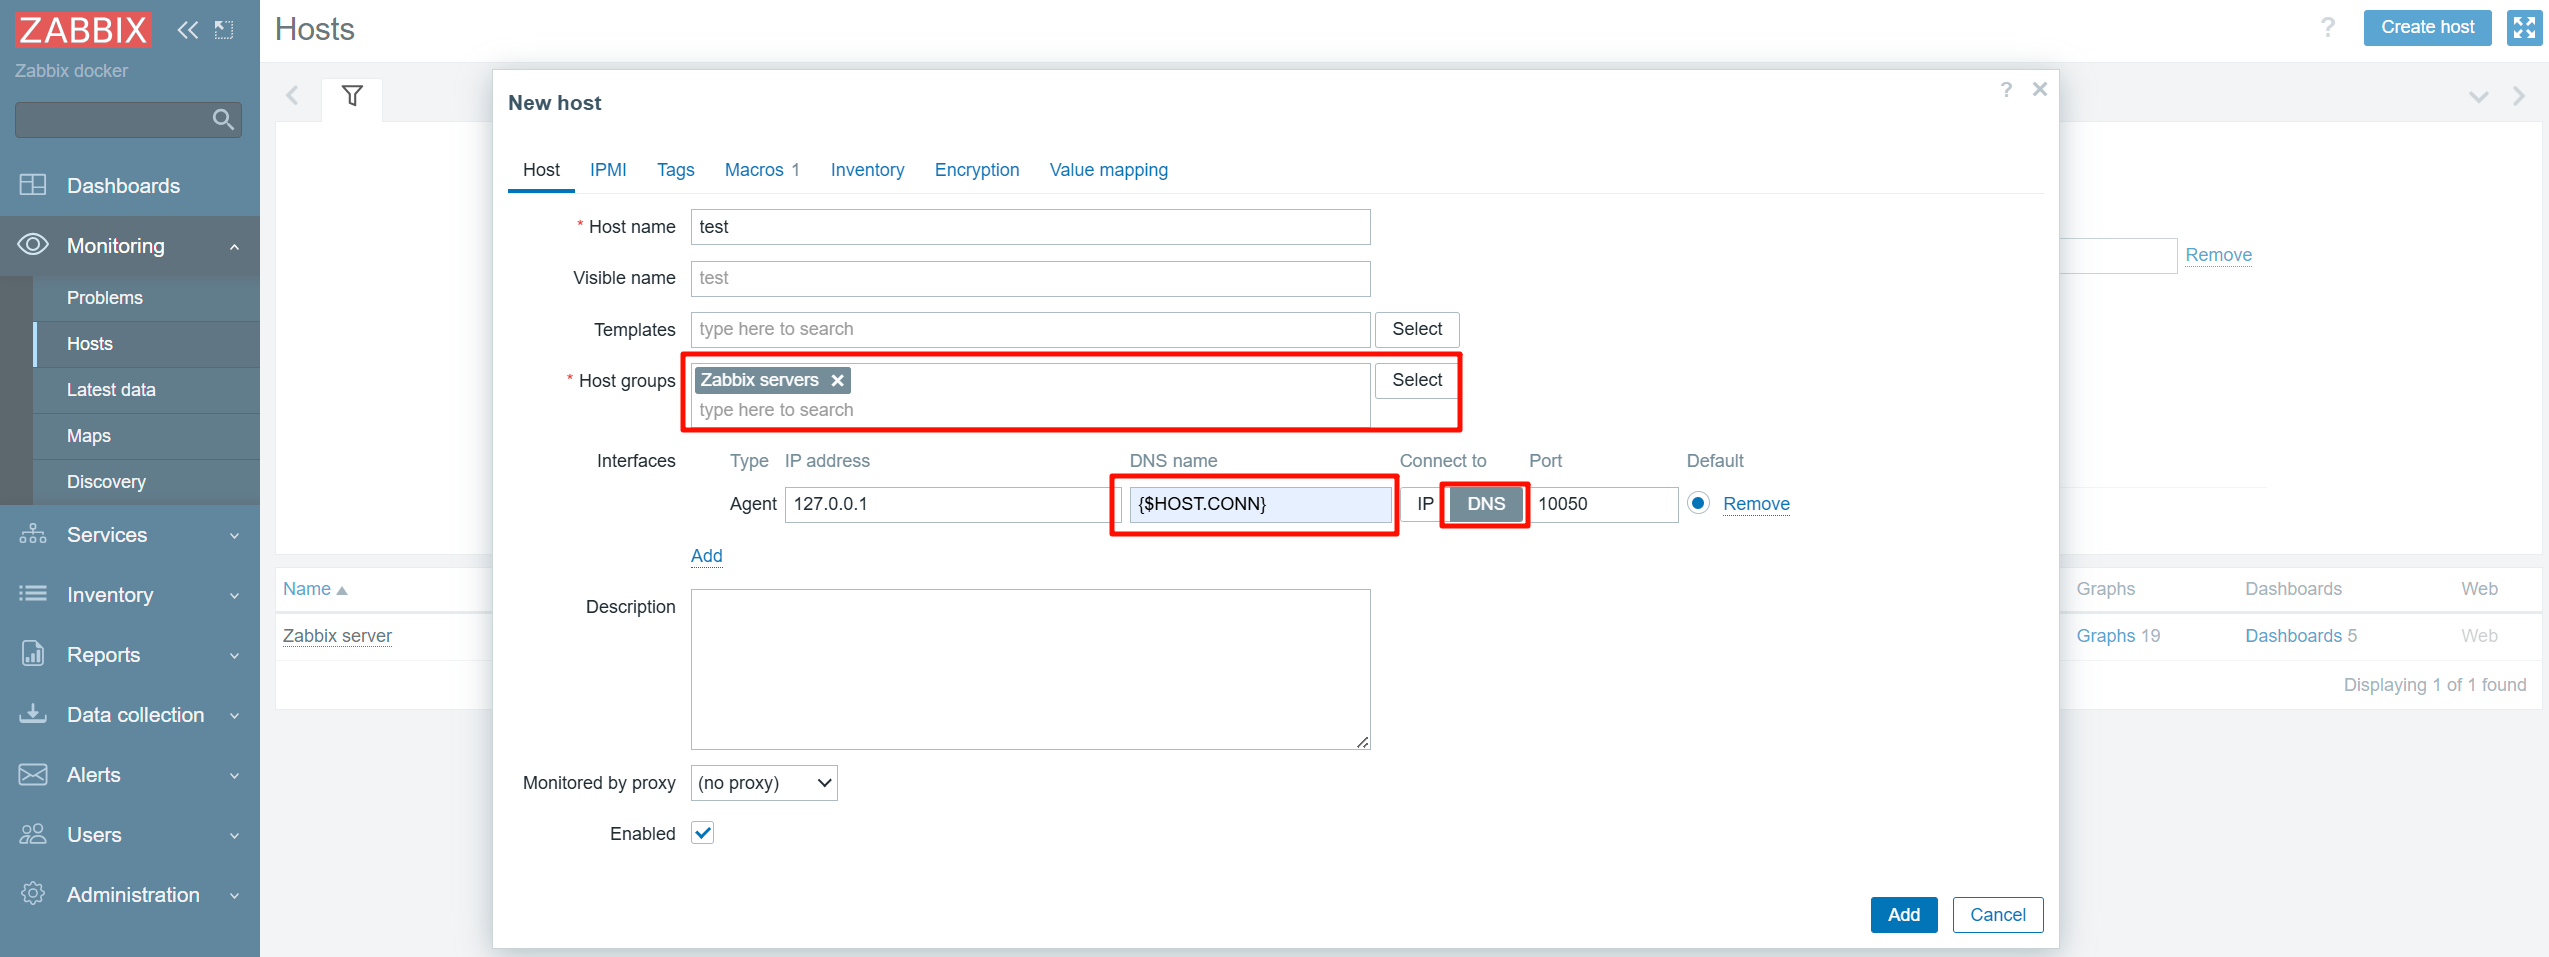The height and width of the screenshot is (957, 2549).
Task: Click the filter funnel icon
Action: tap(352, 96)
